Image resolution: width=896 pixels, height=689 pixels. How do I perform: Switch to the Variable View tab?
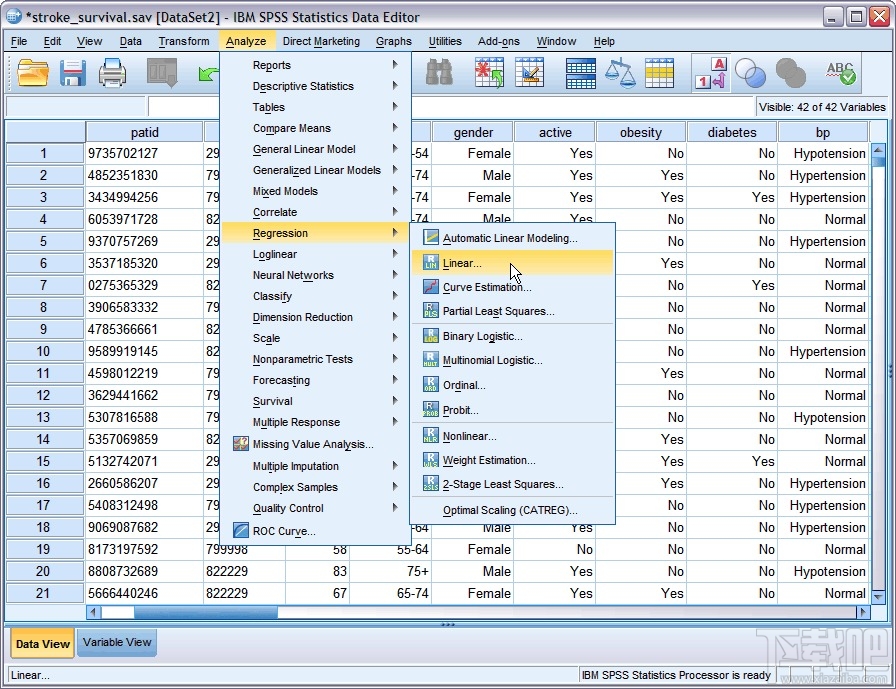tap(116, 643)
